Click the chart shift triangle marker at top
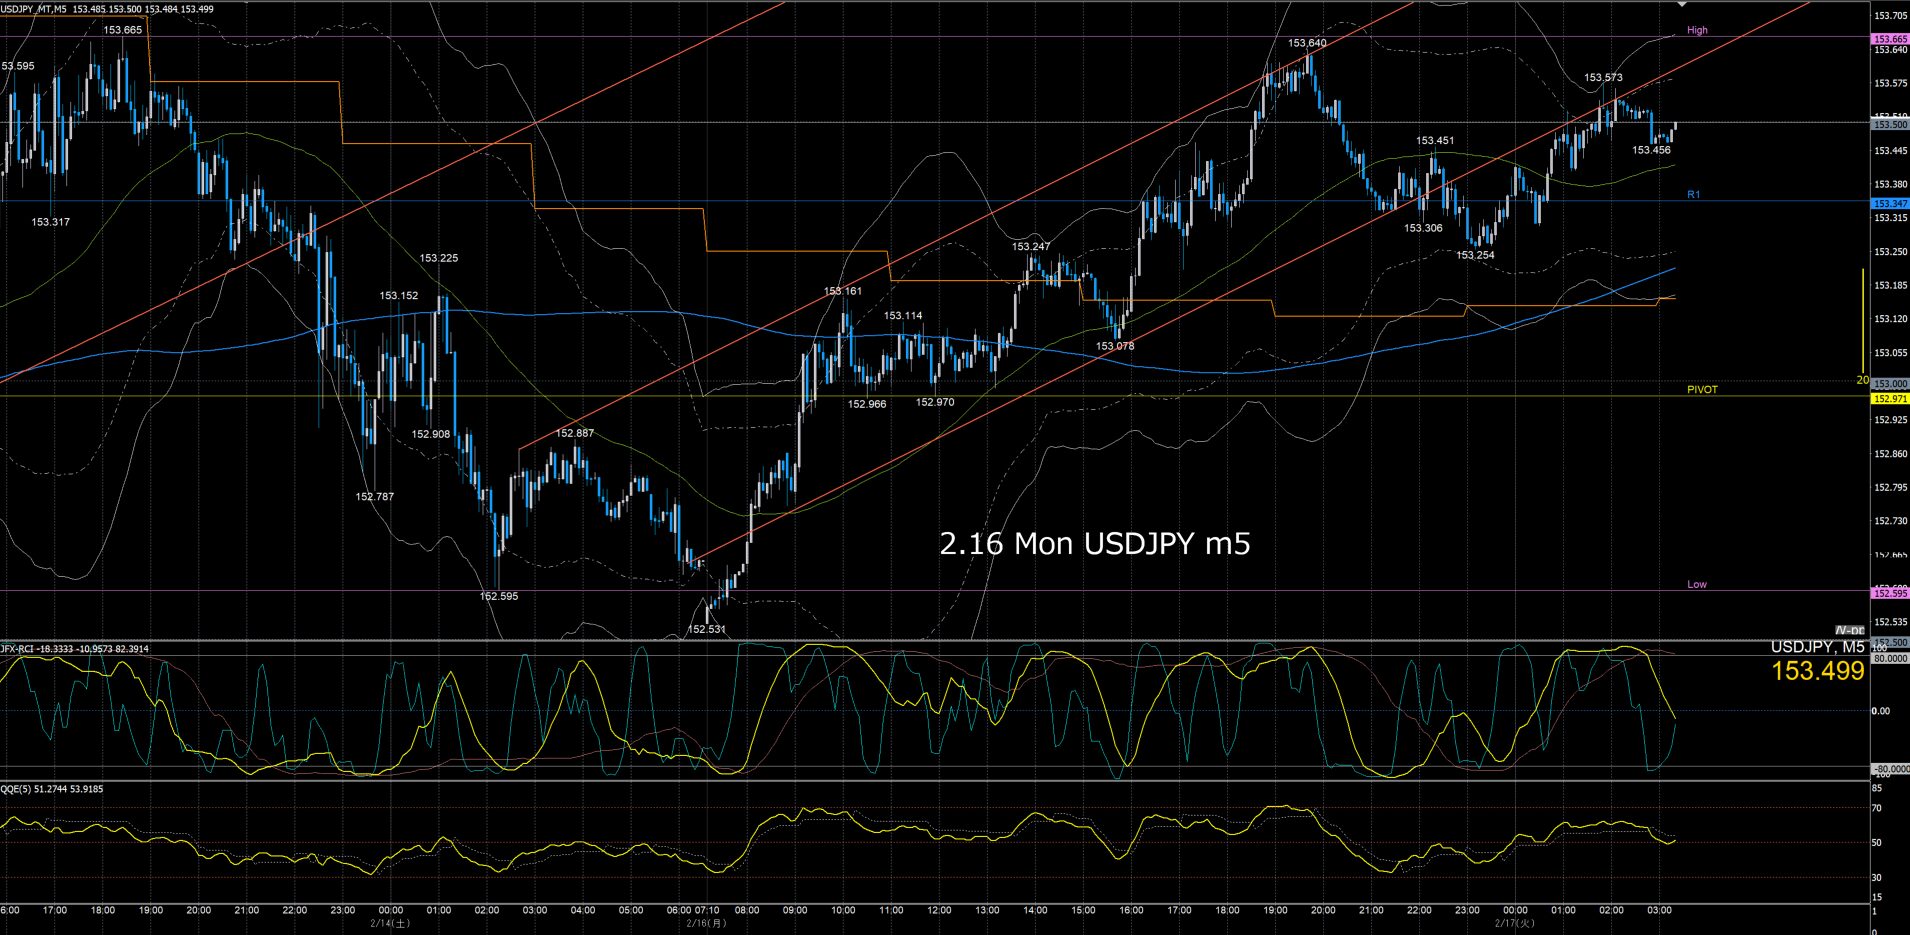 (x=1681, y=5)
